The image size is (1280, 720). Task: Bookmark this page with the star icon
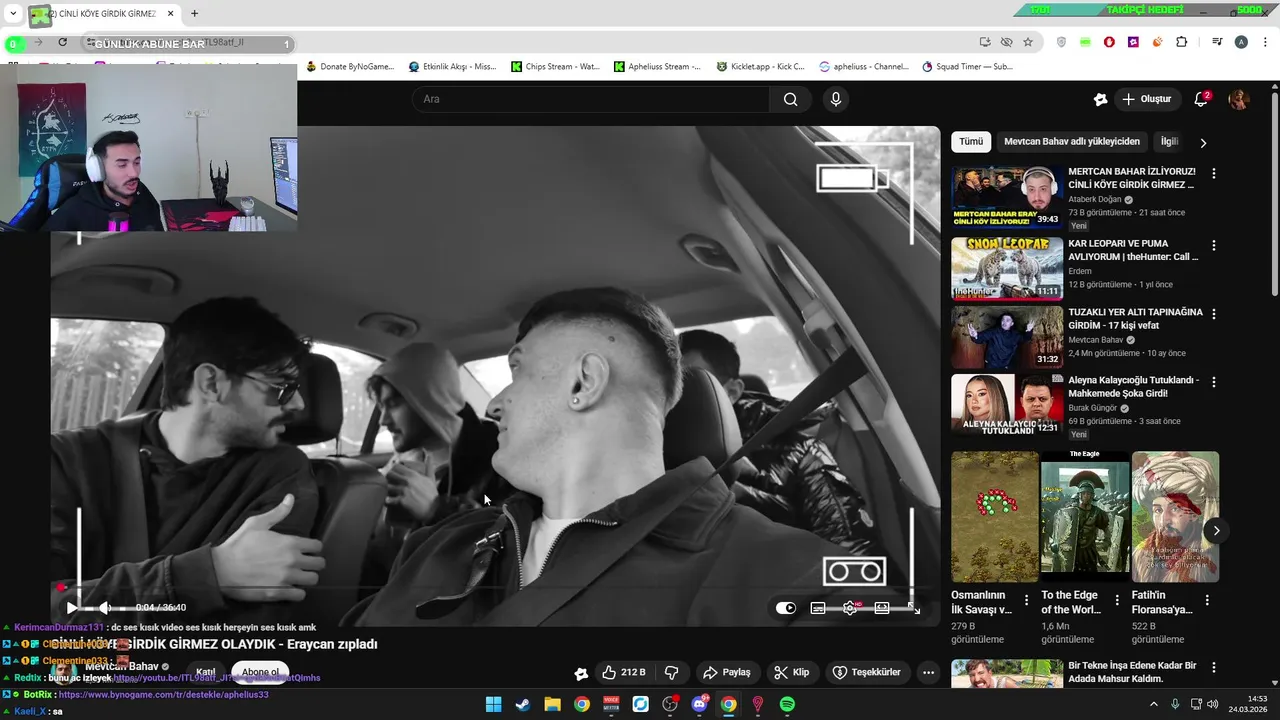[x=1028, y=42]
